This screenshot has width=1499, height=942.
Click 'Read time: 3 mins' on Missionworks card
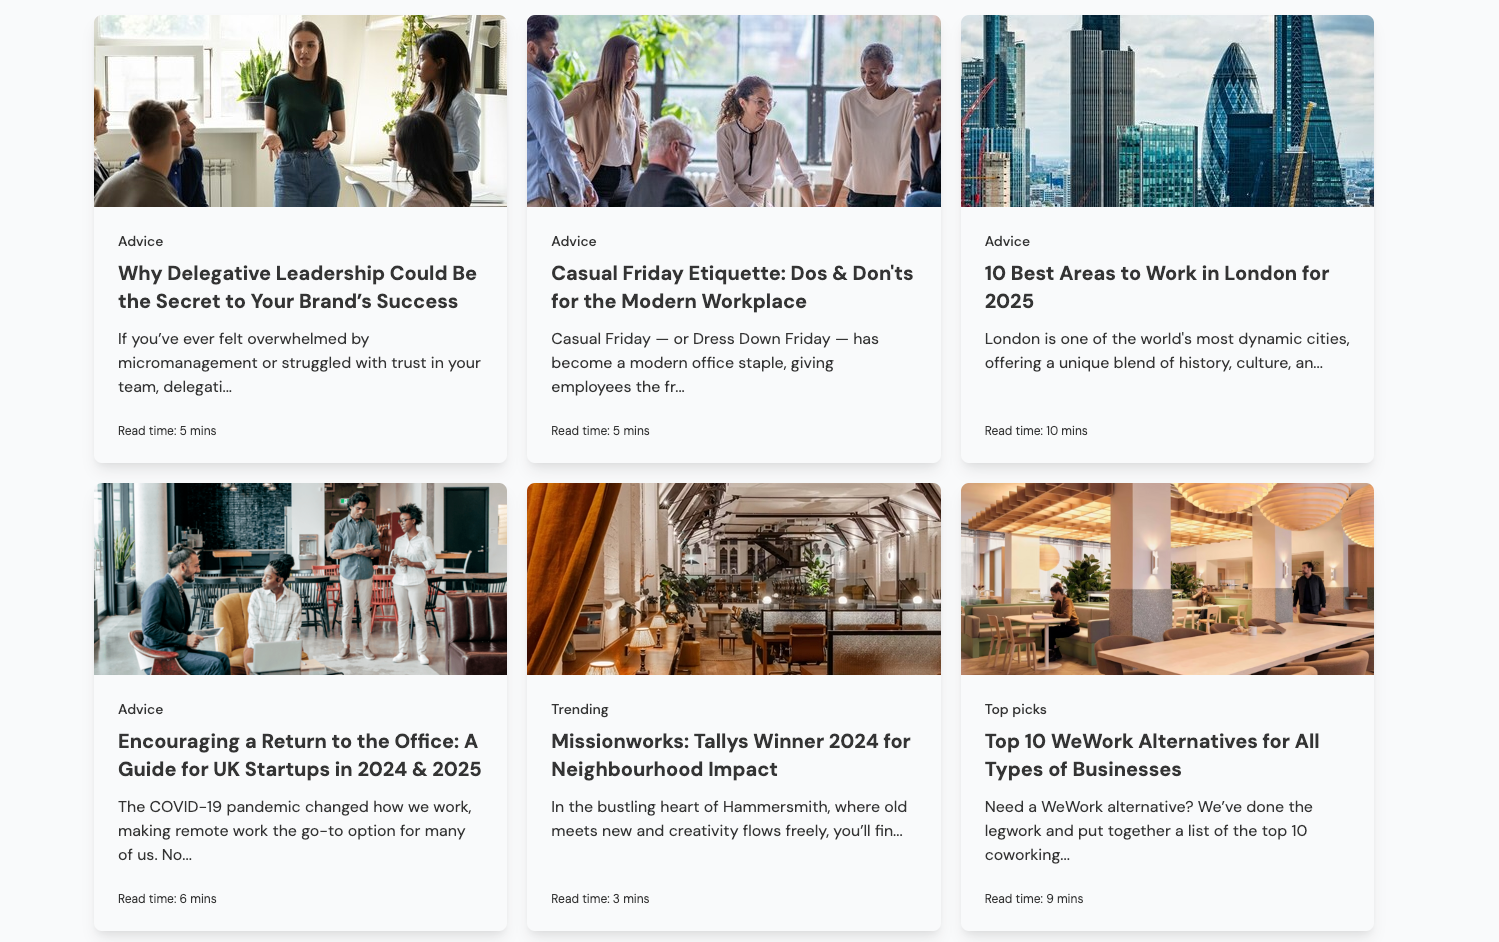(600, 899)
